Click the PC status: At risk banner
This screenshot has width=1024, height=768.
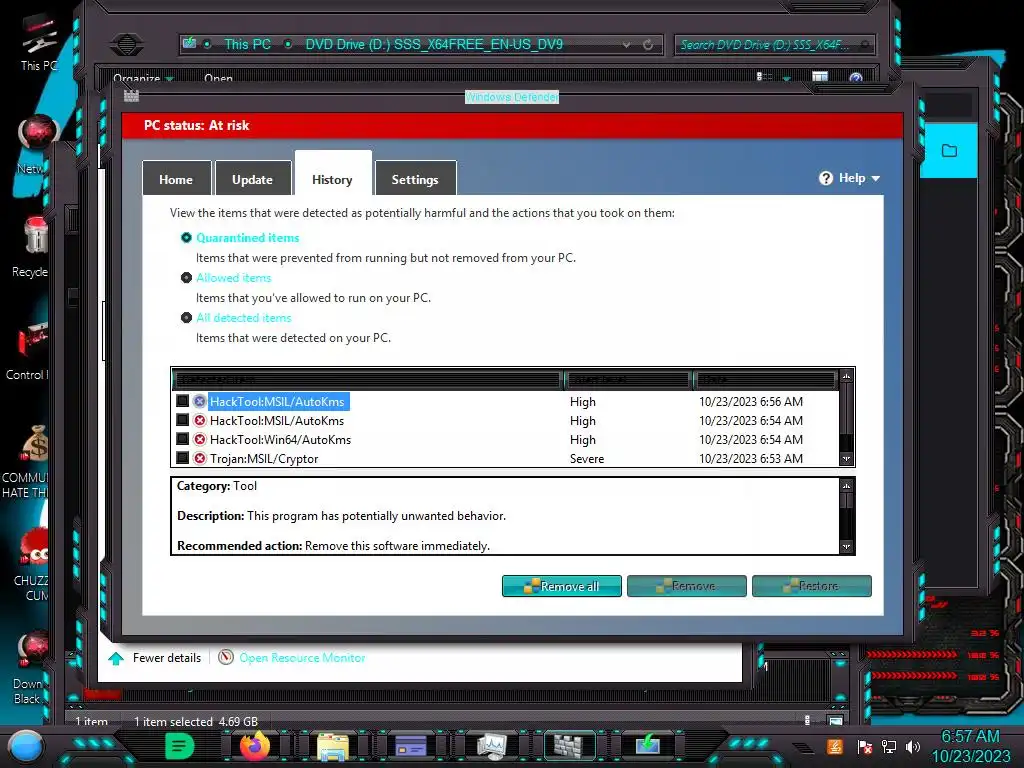(513, 125)
